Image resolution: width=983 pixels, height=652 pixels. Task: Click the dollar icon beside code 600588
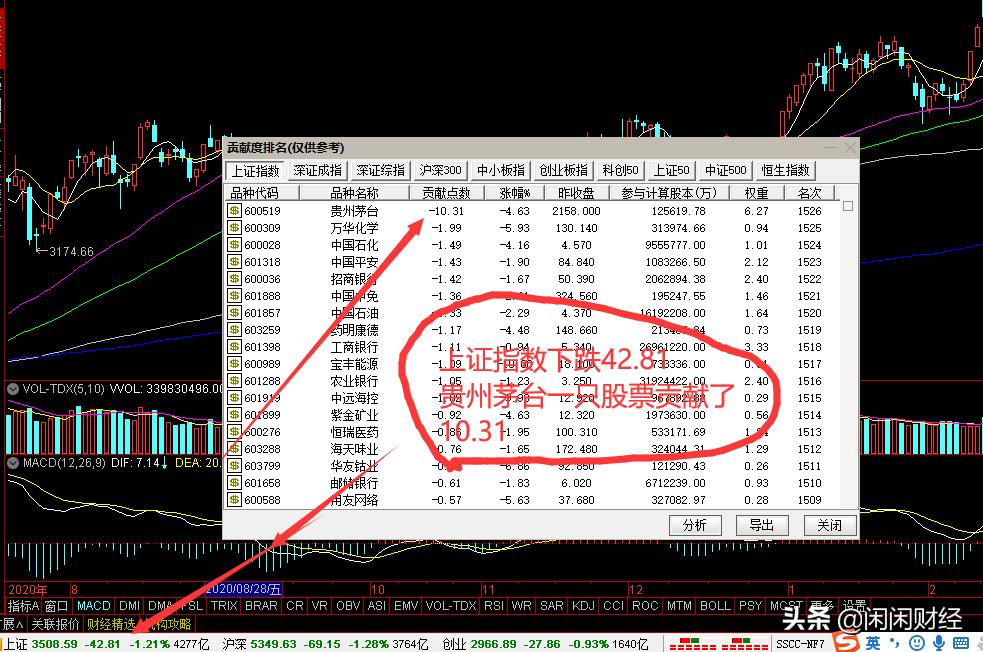click(234, 499)
